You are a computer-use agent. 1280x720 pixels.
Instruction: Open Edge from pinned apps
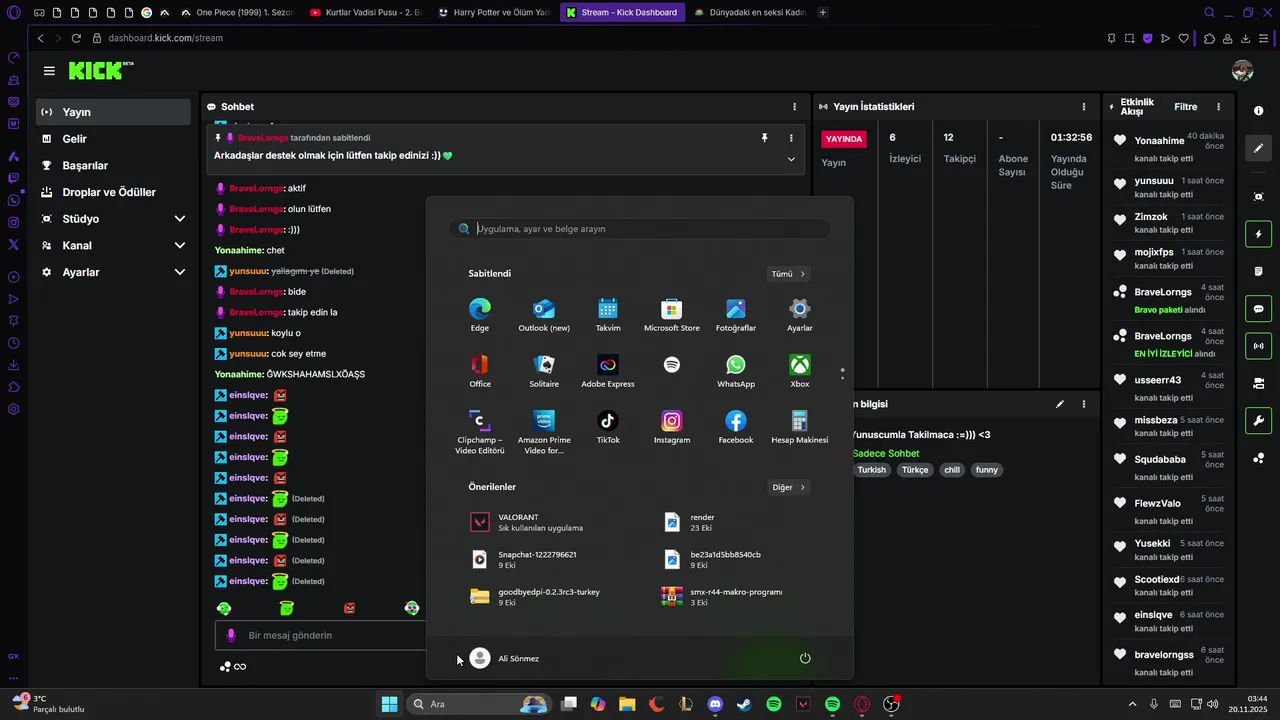[x=480, y=314]
